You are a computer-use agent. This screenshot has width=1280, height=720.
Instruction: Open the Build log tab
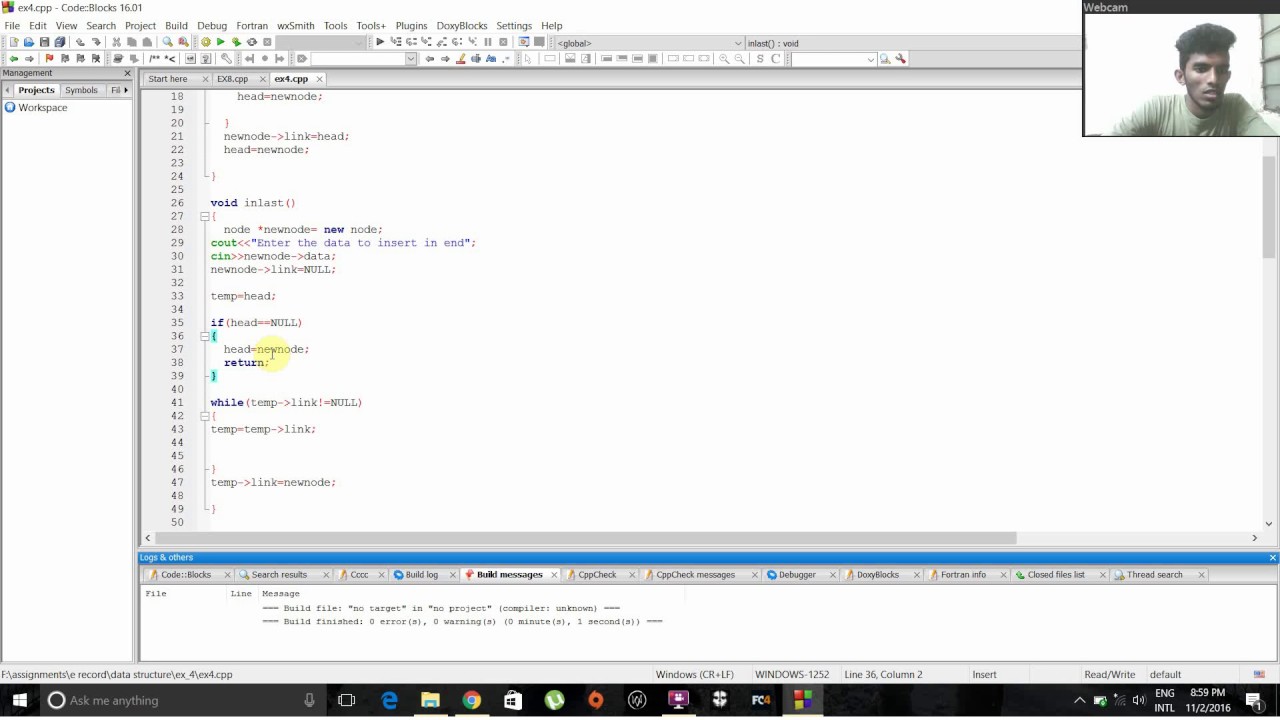tap(421, 575)
